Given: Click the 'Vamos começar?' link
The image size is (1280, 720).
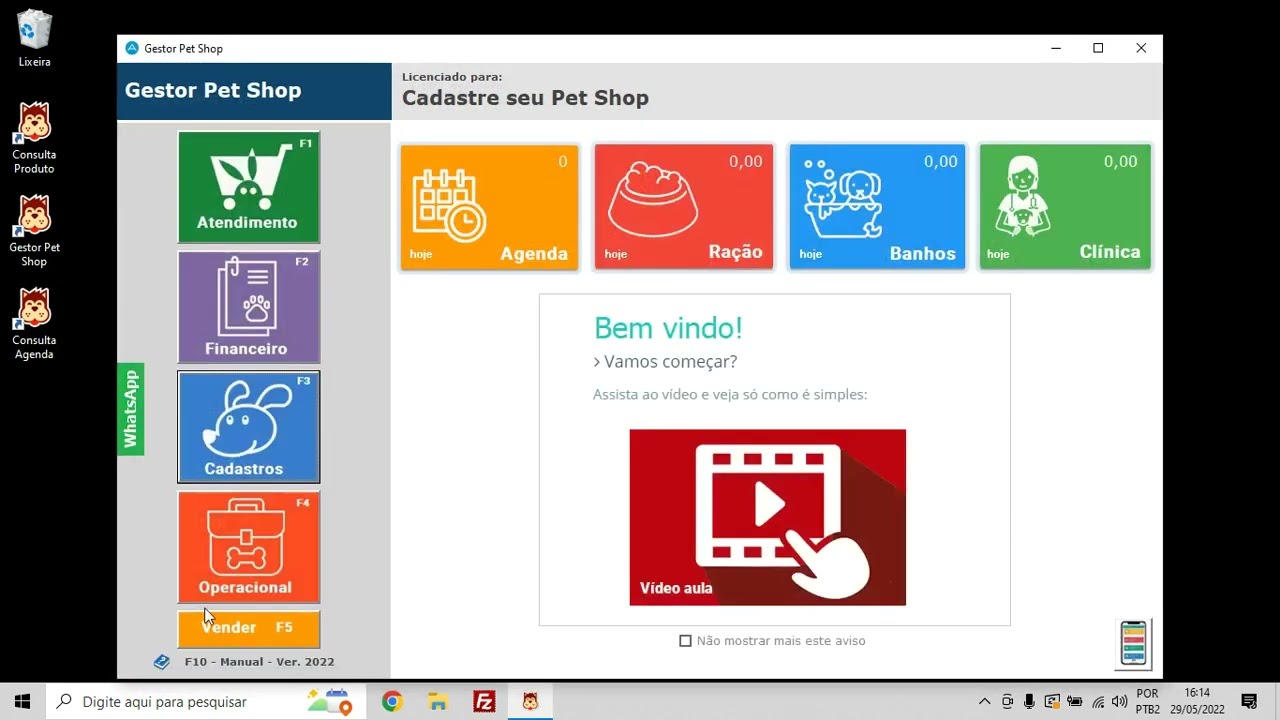Looking at the screenshot, I should point(665,362).
